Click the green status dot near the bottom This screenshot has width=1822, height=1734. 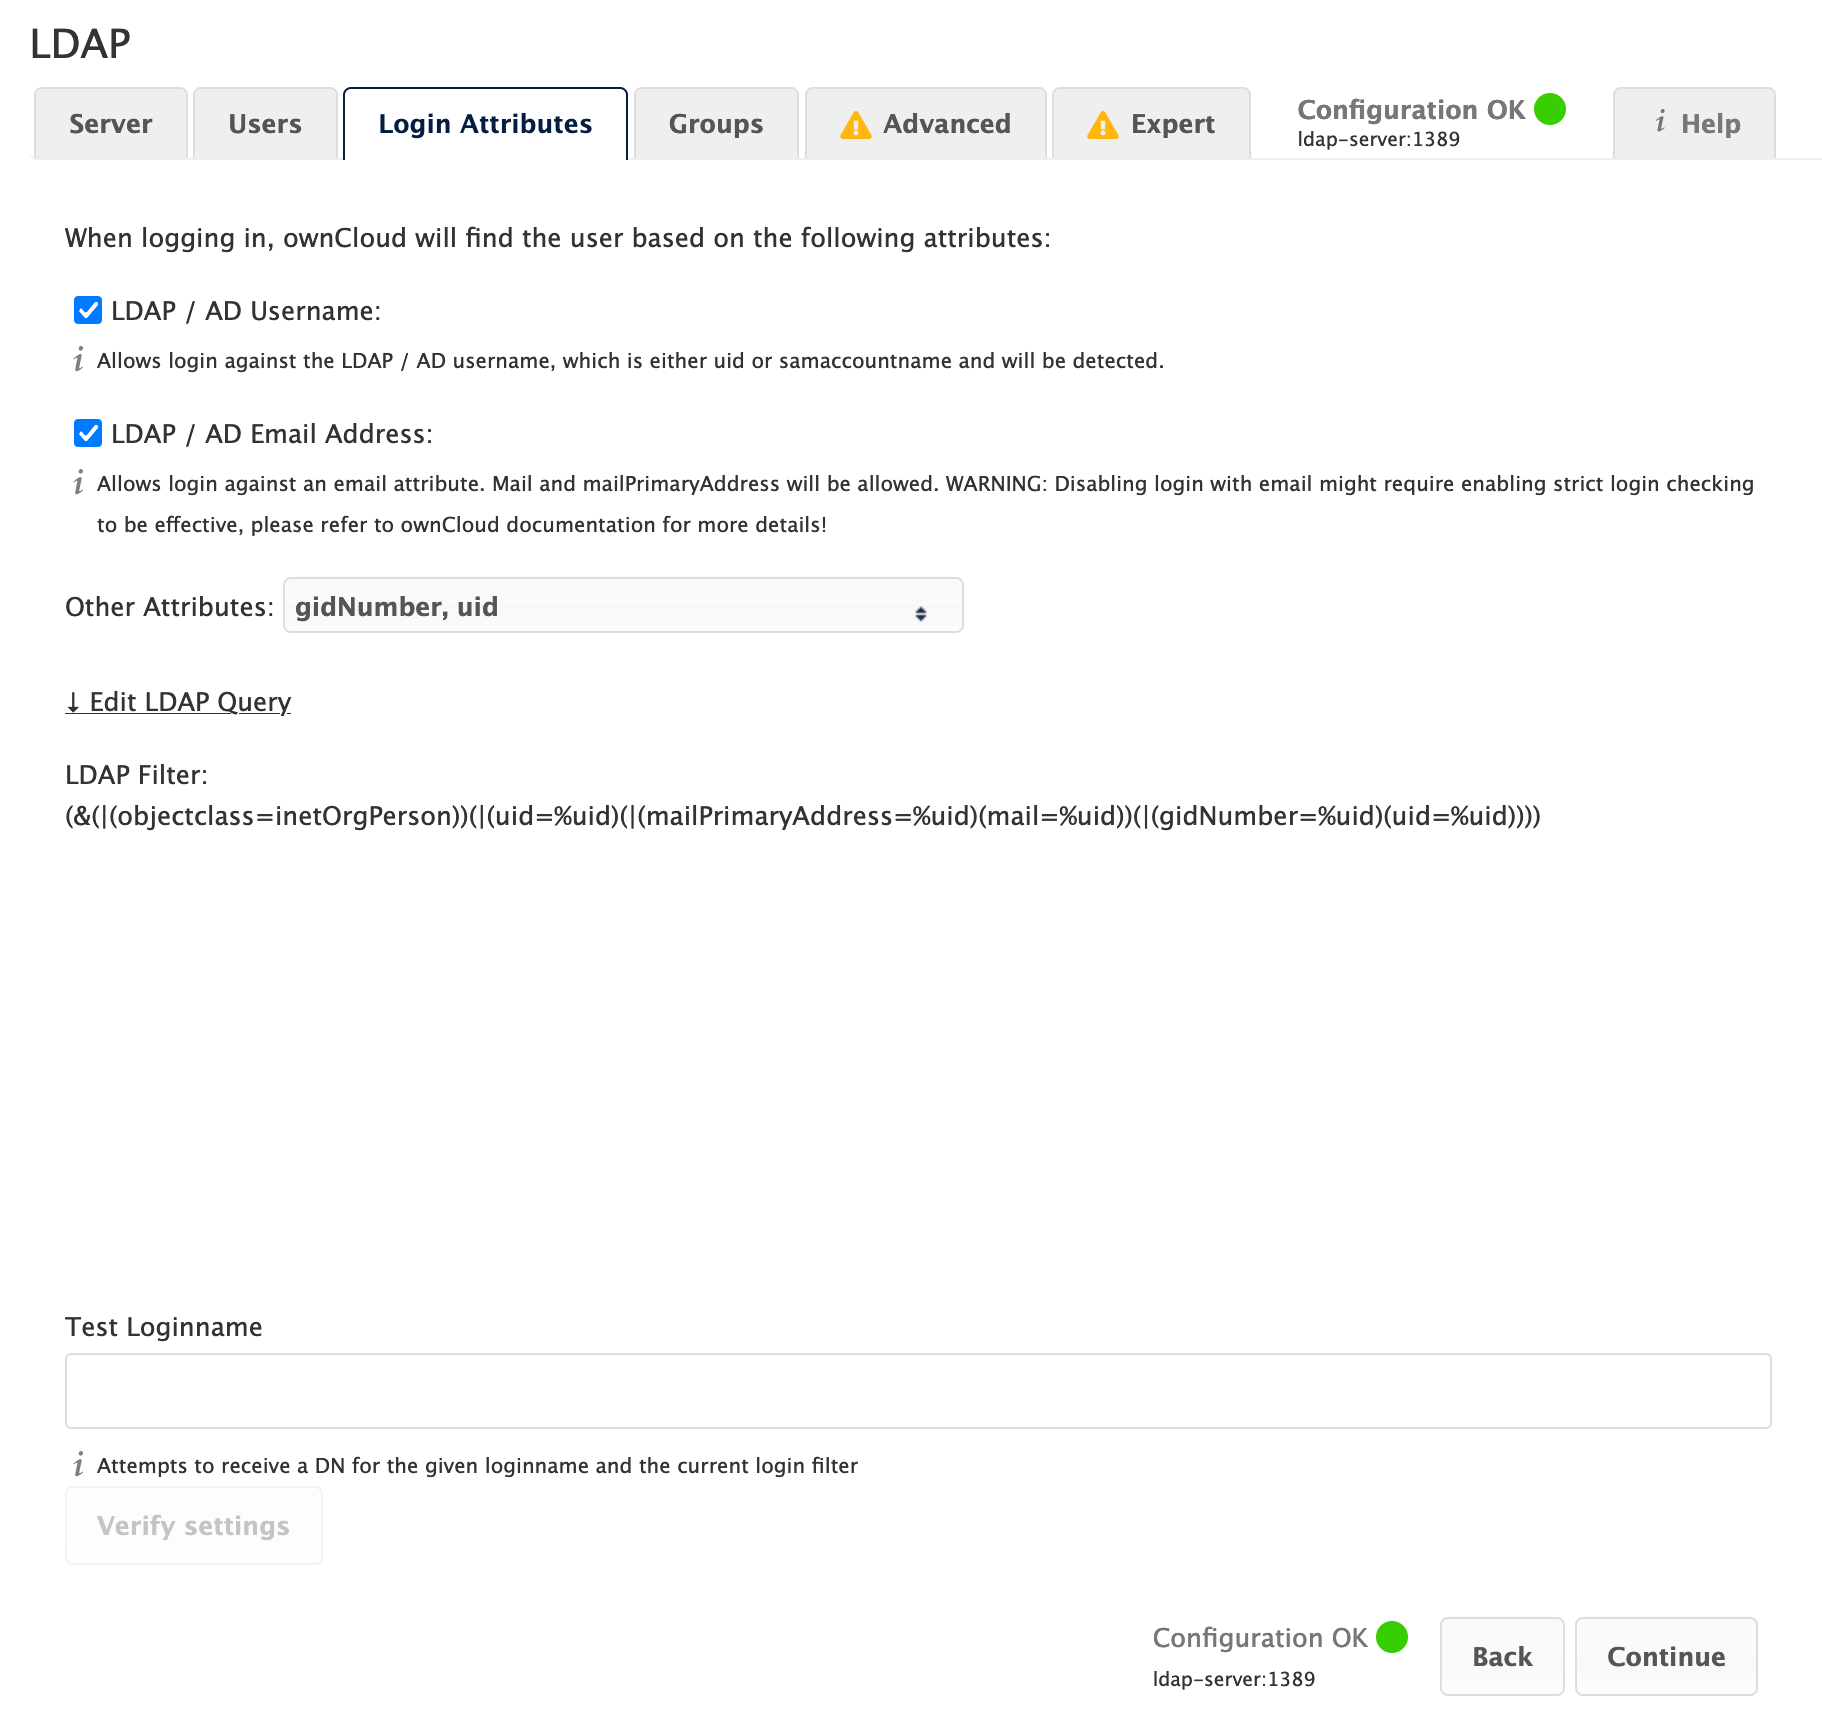[1391, 1637]
